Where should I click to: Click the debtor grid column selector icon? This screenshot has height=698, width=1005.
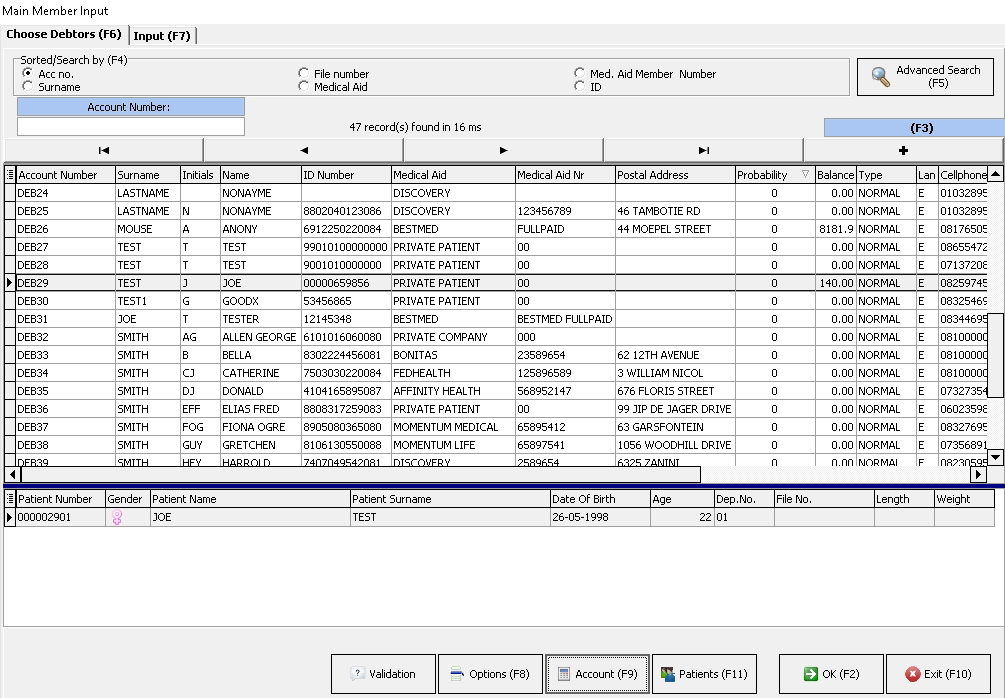10,175
